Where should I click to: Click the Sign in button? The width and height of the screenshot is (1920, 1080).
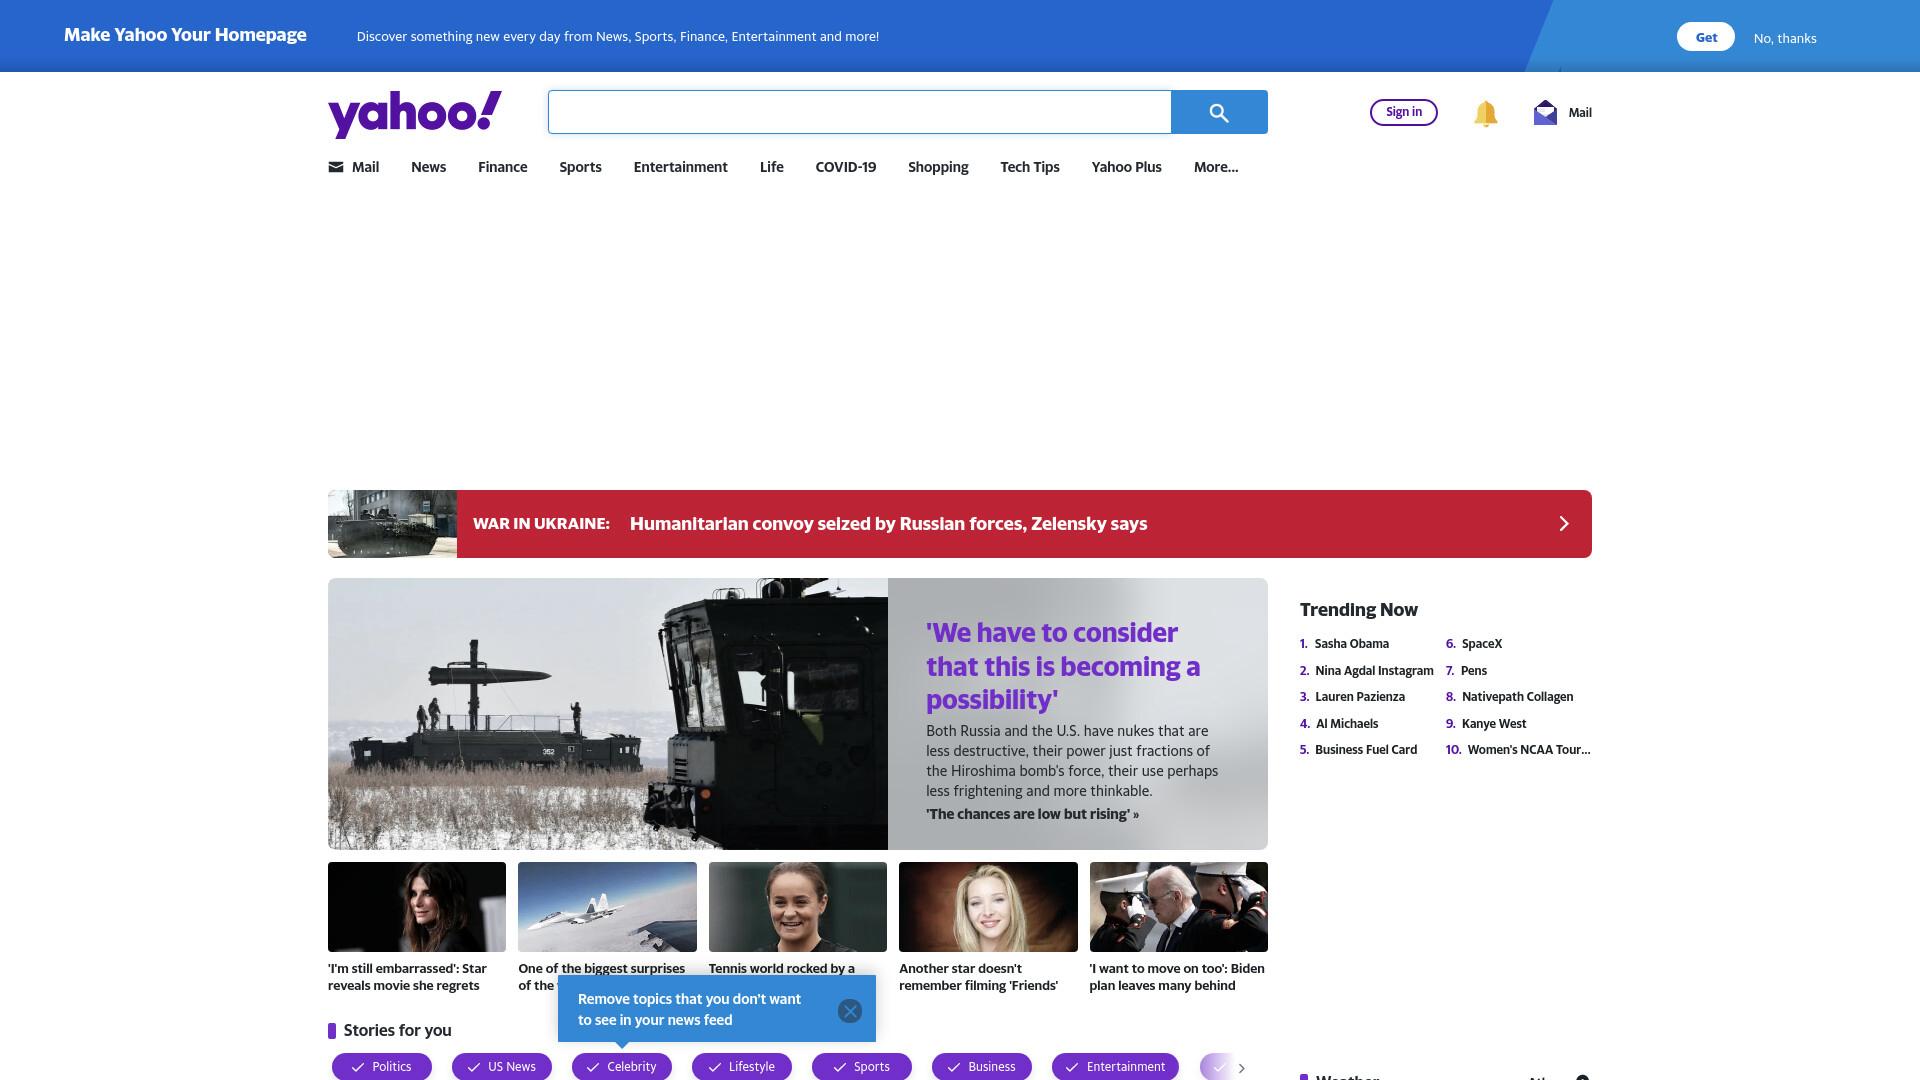pyautogui.click(x=1403, y=112)
